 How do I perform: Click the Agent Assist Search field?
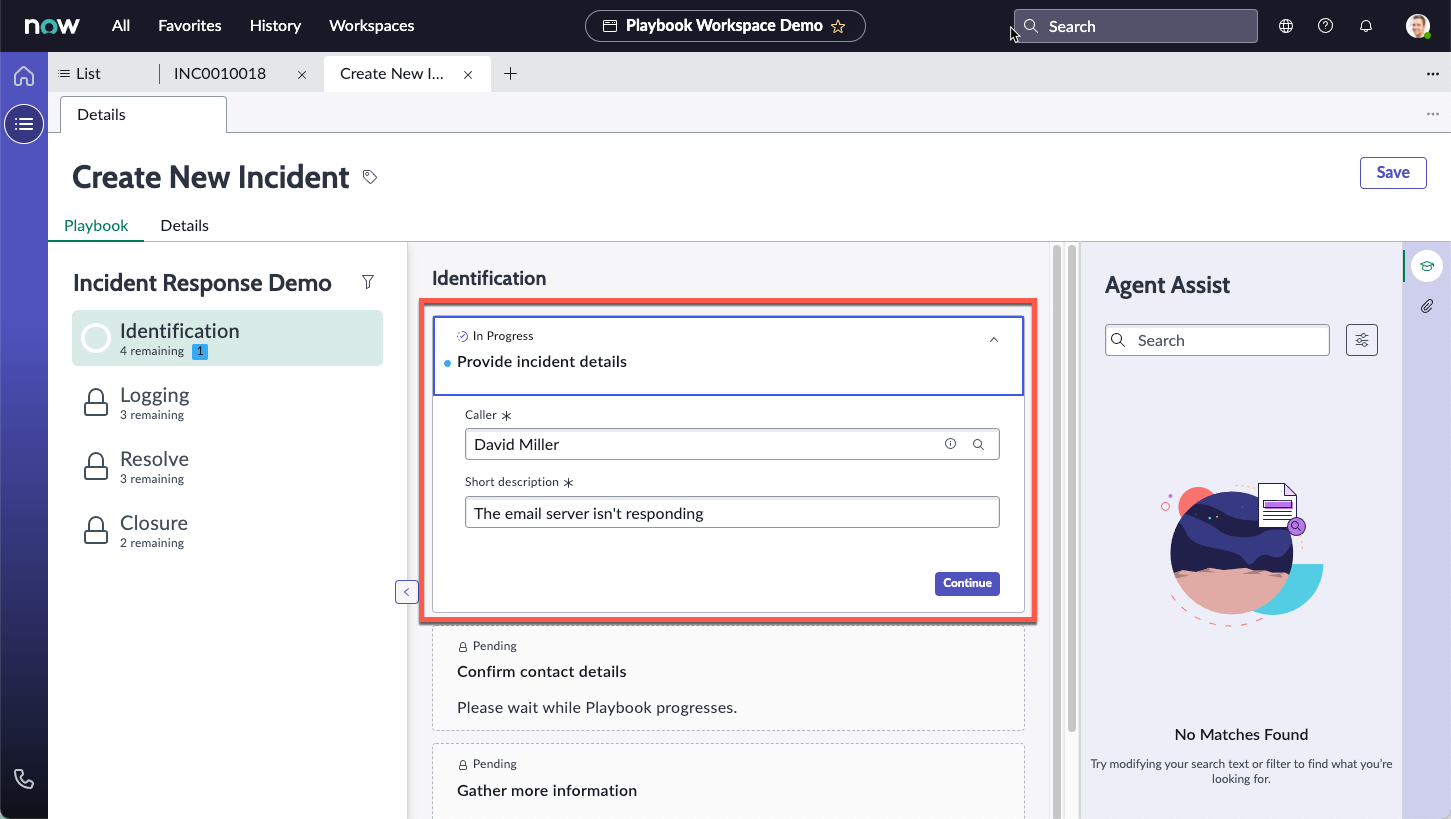(x=1217, y=340)
